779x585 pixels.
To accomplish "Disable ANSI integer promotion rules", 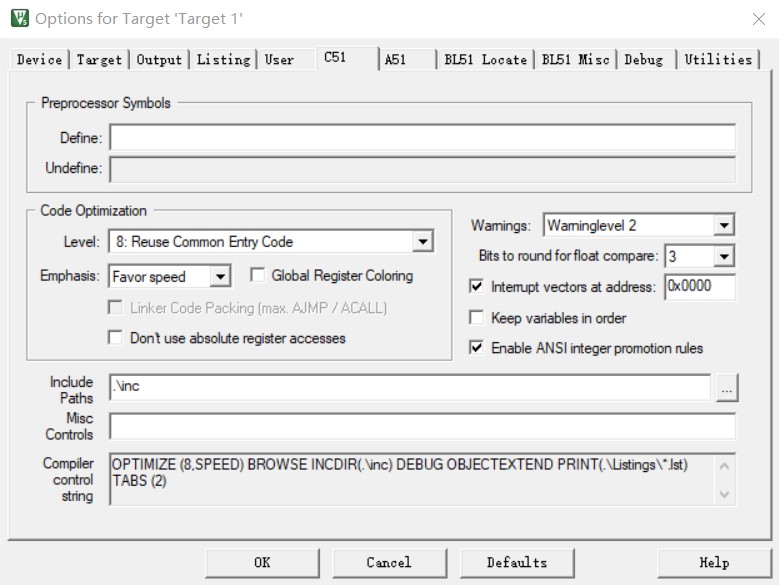I will point(477,348).
